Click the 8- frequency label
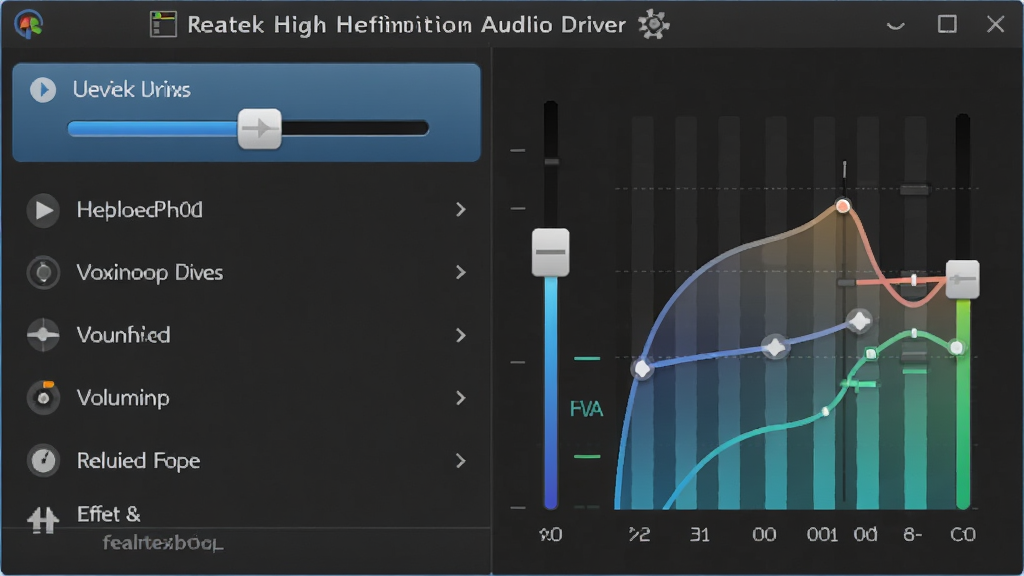Screen dimensions: 1024x576 tap(912, 535)
